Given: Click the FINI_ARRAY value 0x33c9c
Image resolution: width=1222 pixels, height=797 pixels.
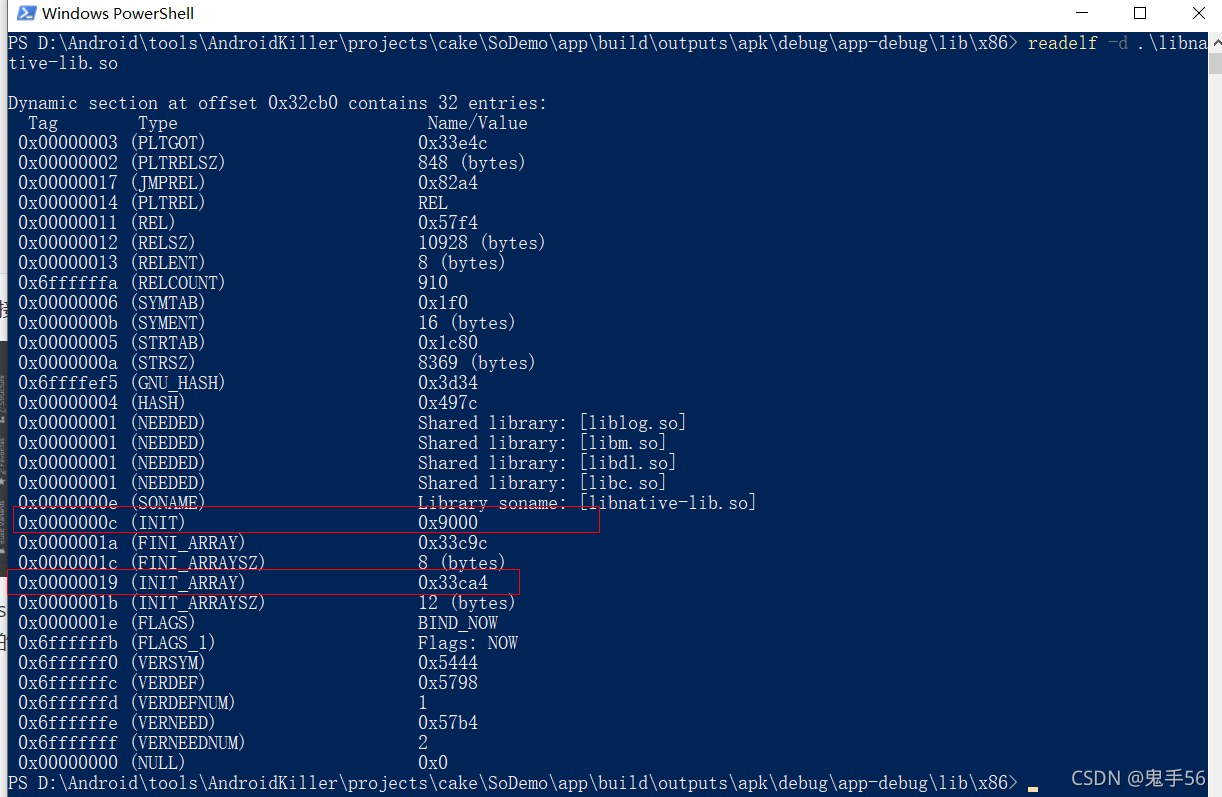Looking at the screenshot, I should pyautogui.click(x=453, y=543).
